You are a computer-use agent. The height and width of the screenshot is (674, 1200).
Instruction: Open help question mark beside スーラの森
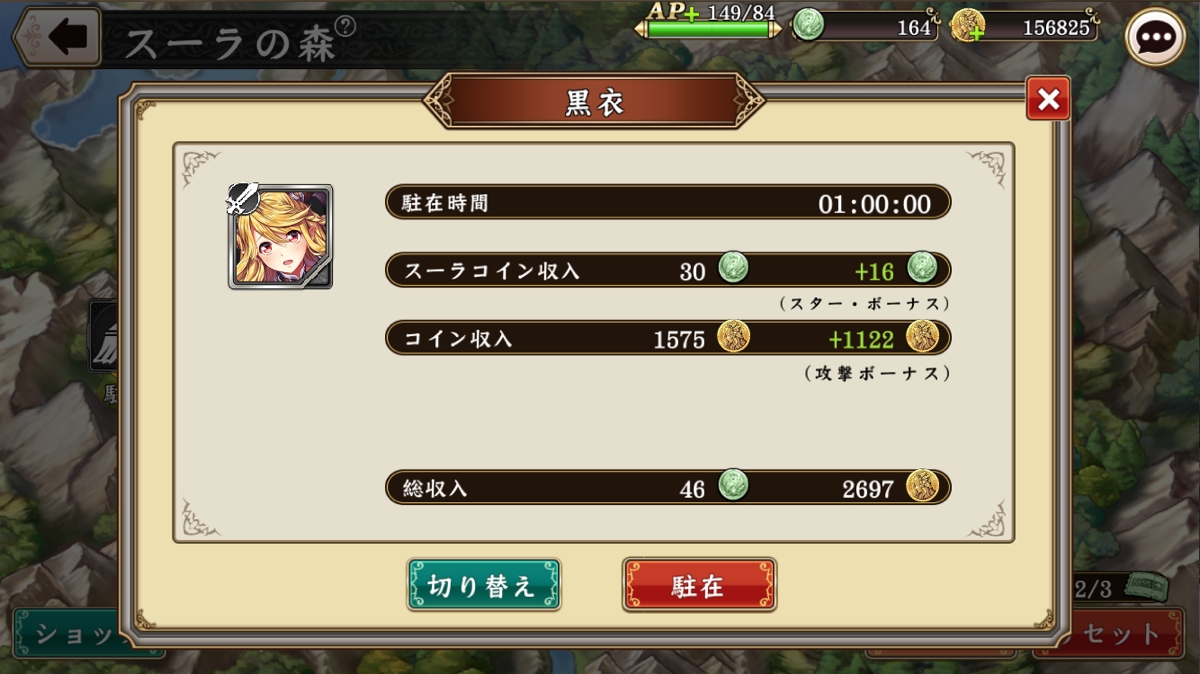345,25
